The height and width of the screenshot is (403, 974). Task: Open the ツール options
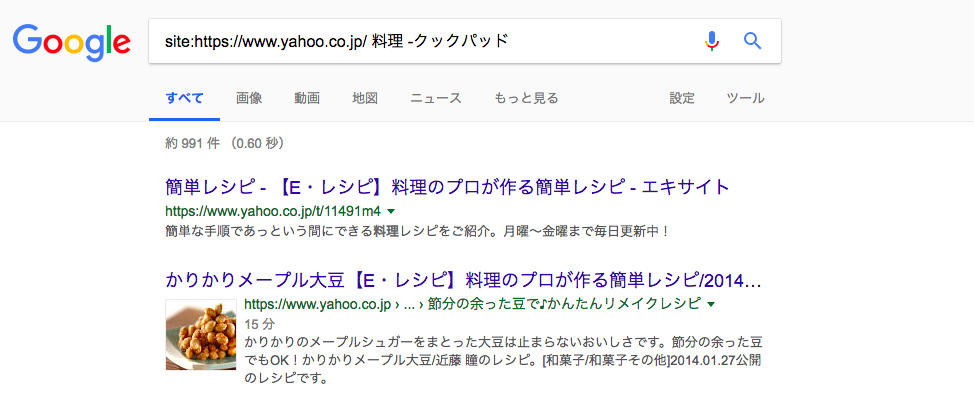[x=745, y=98]
